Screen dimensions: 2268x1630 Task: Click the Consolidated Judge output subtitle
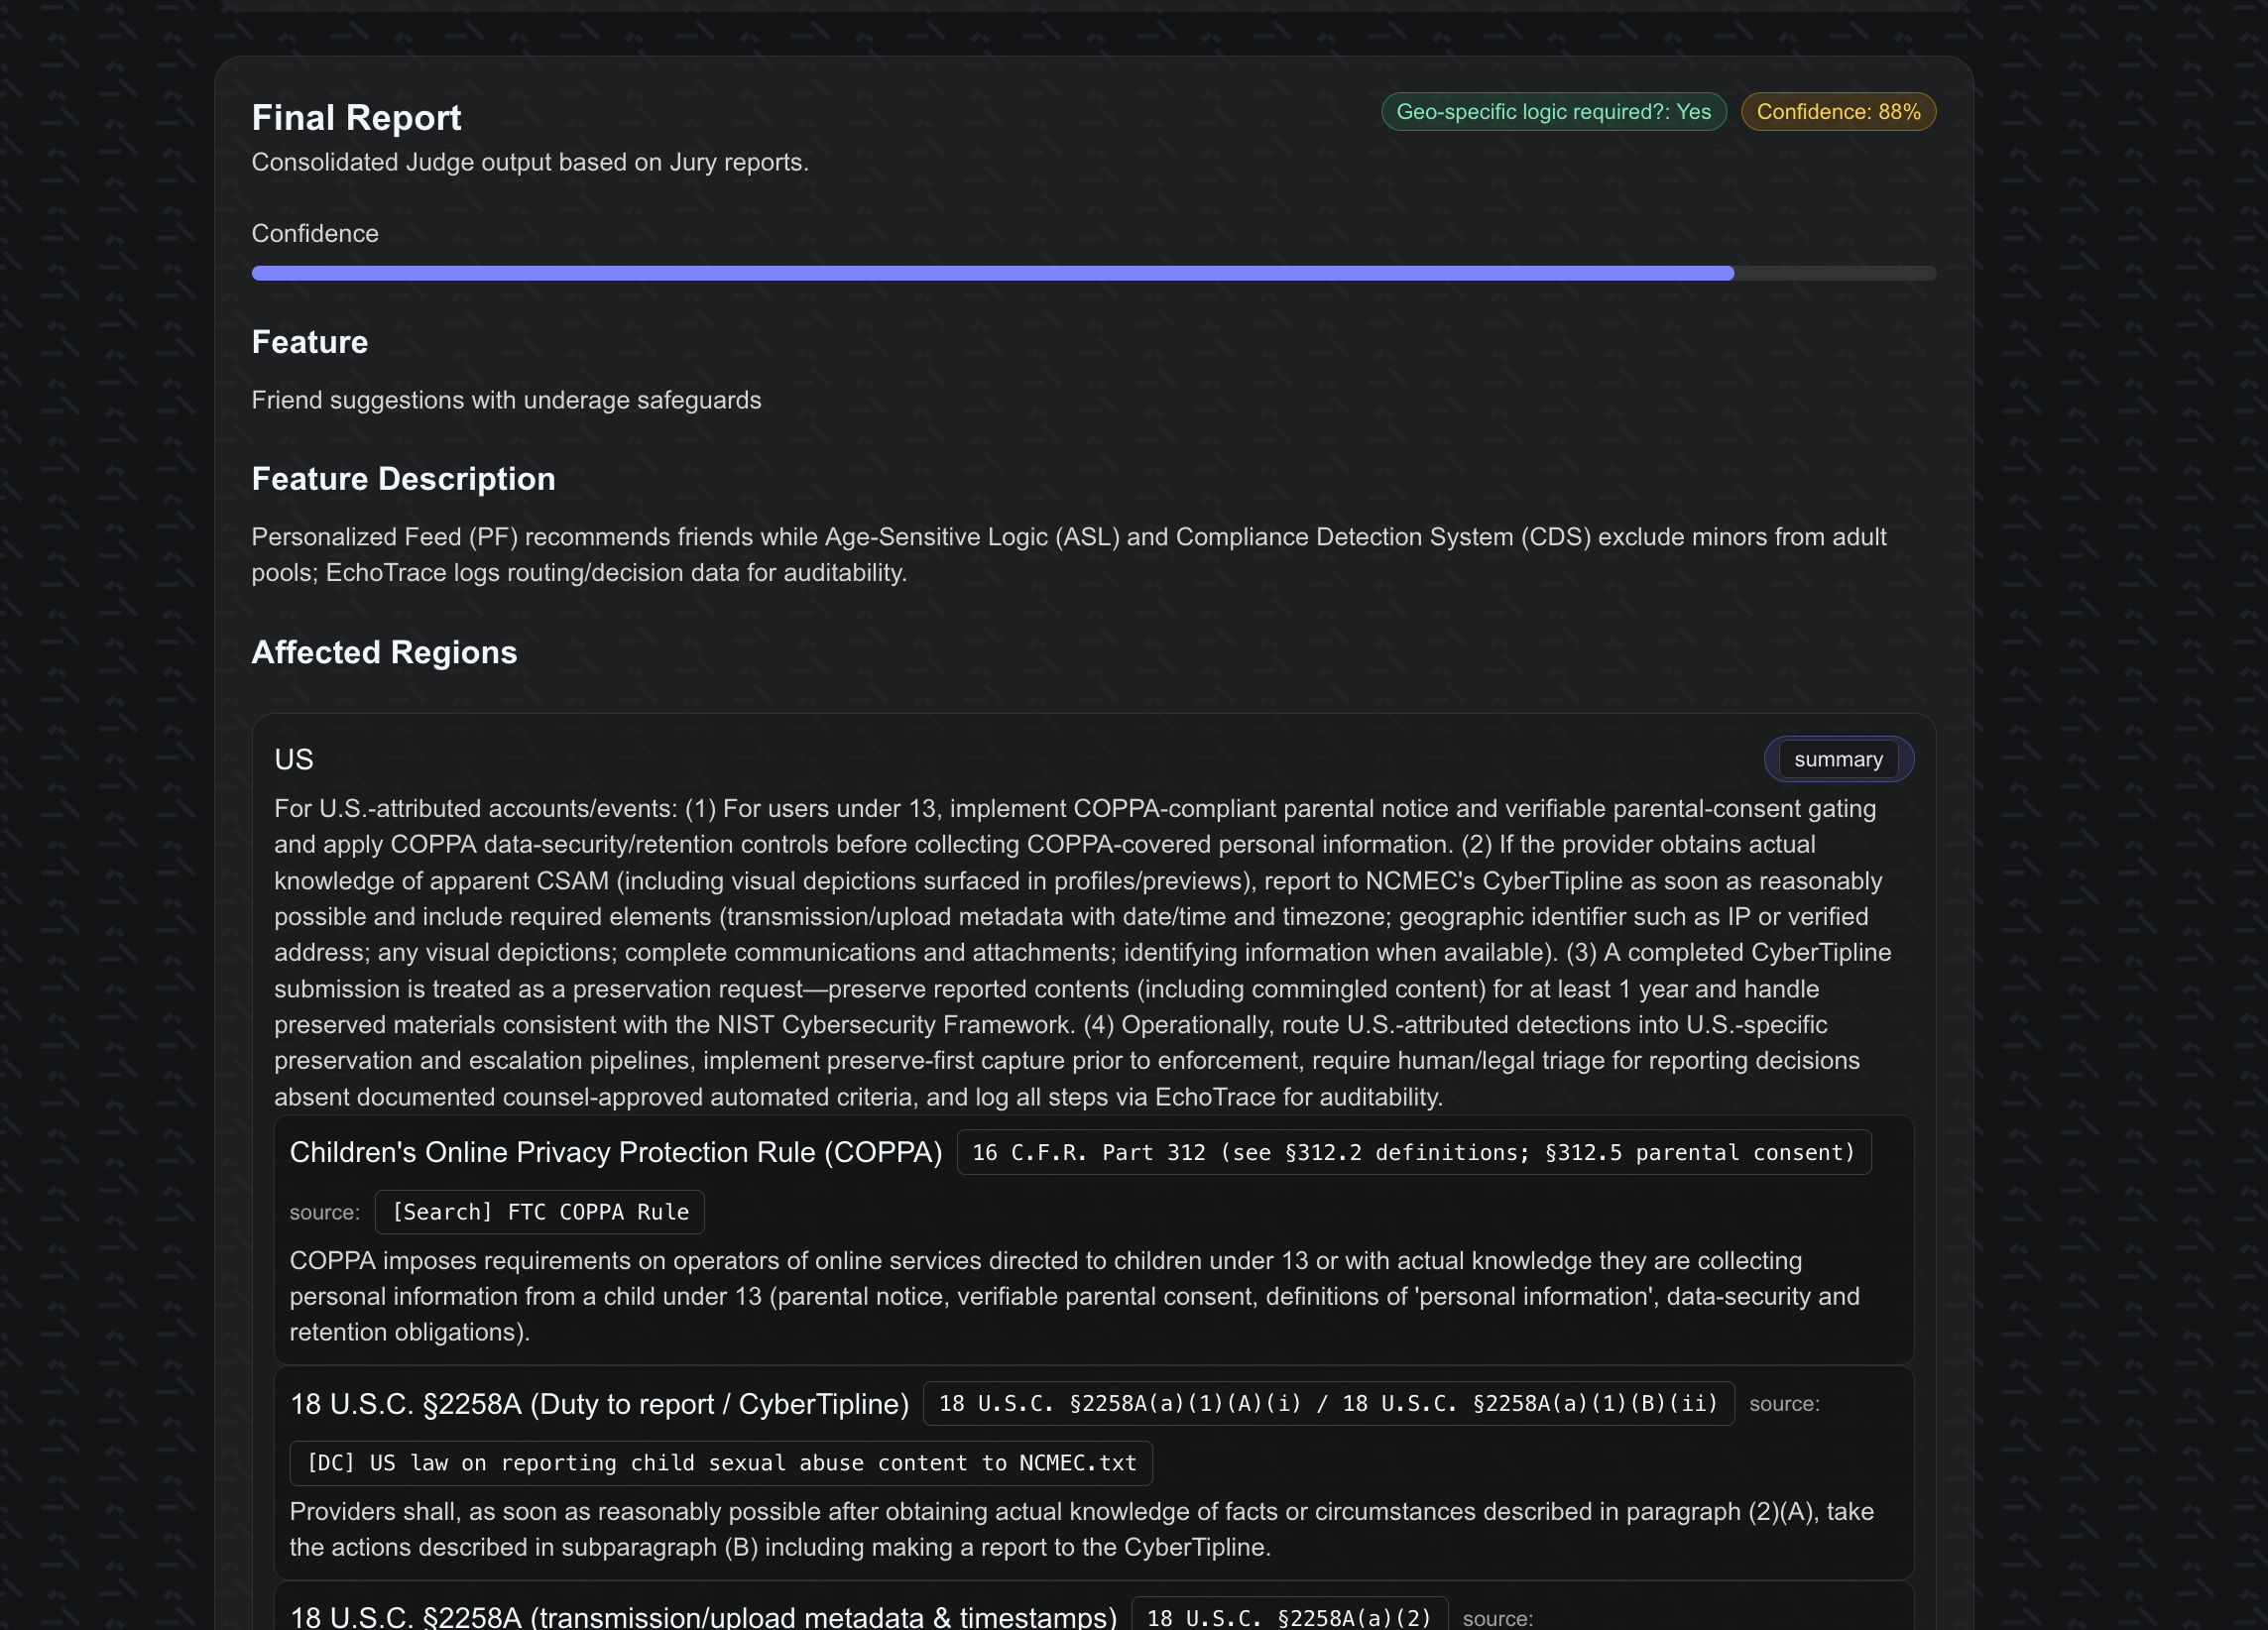(529, 162)
